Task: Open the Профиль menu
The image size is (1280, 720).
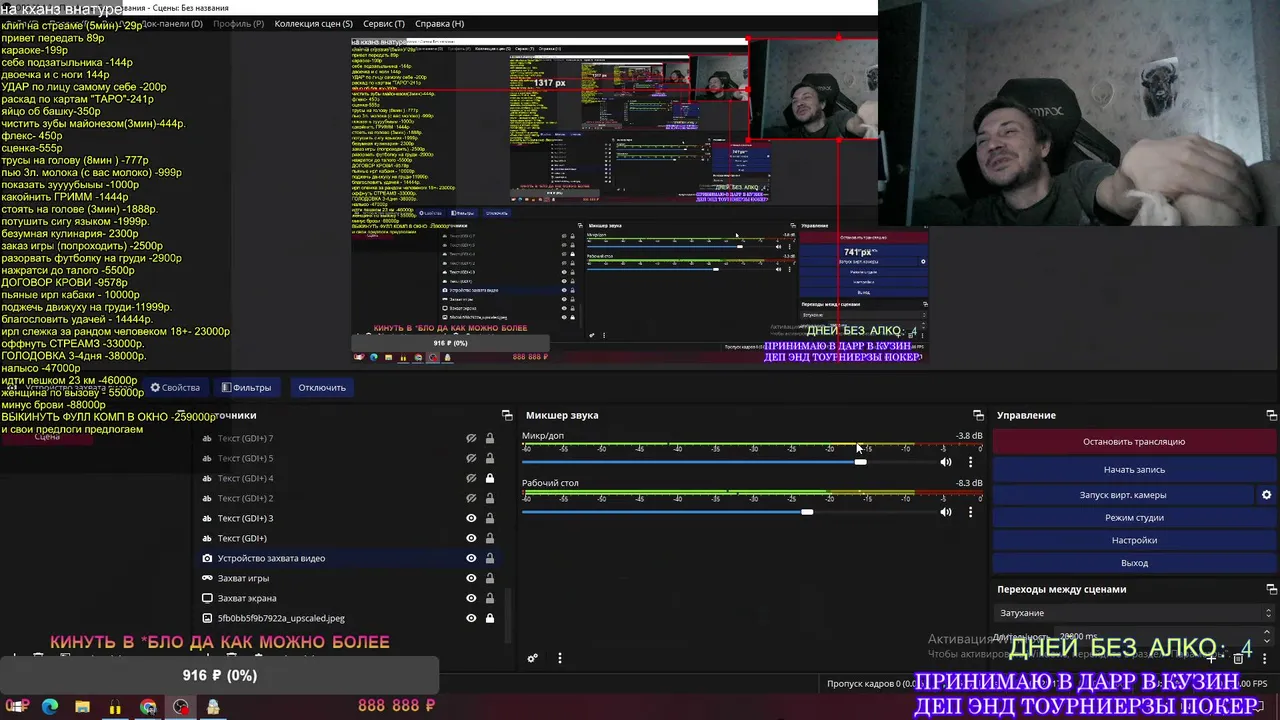Action: tap(238, 23)
